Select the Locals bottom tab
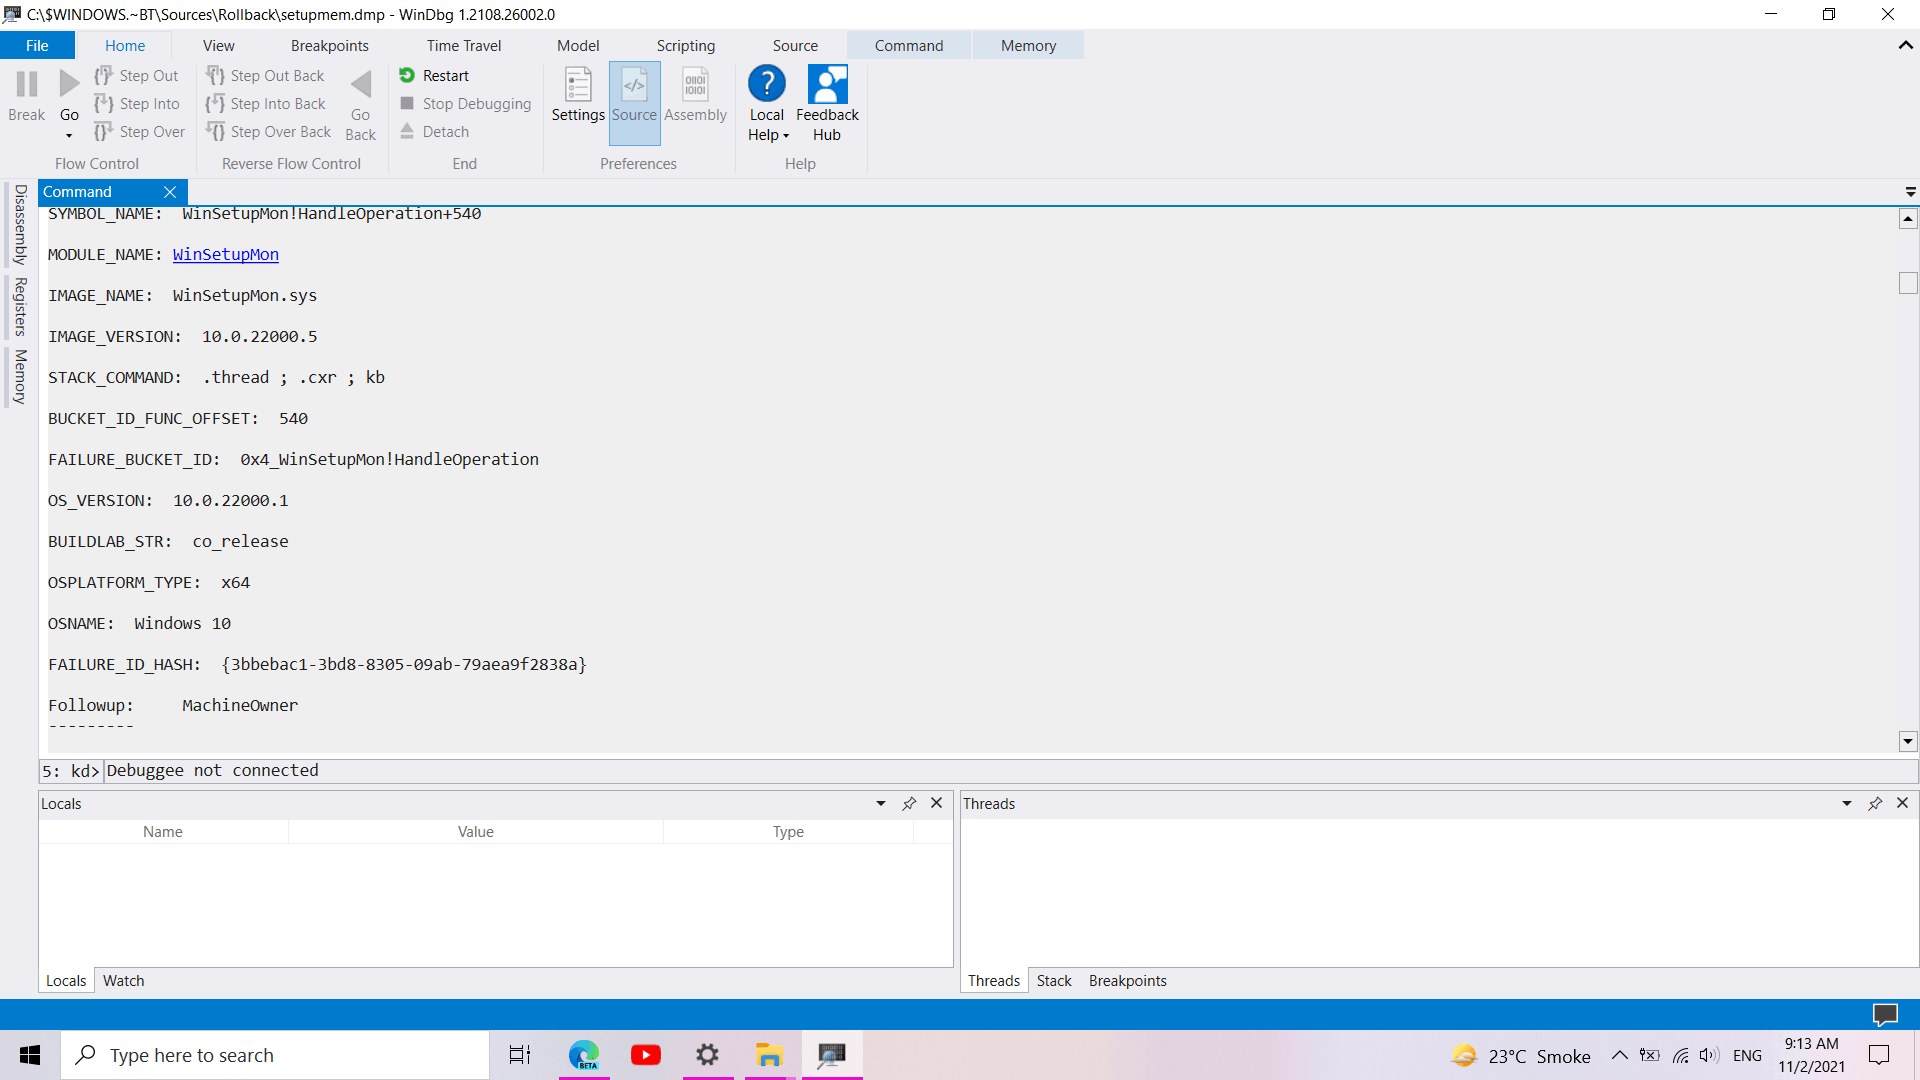1920x1080 pixels. (66, 981)
